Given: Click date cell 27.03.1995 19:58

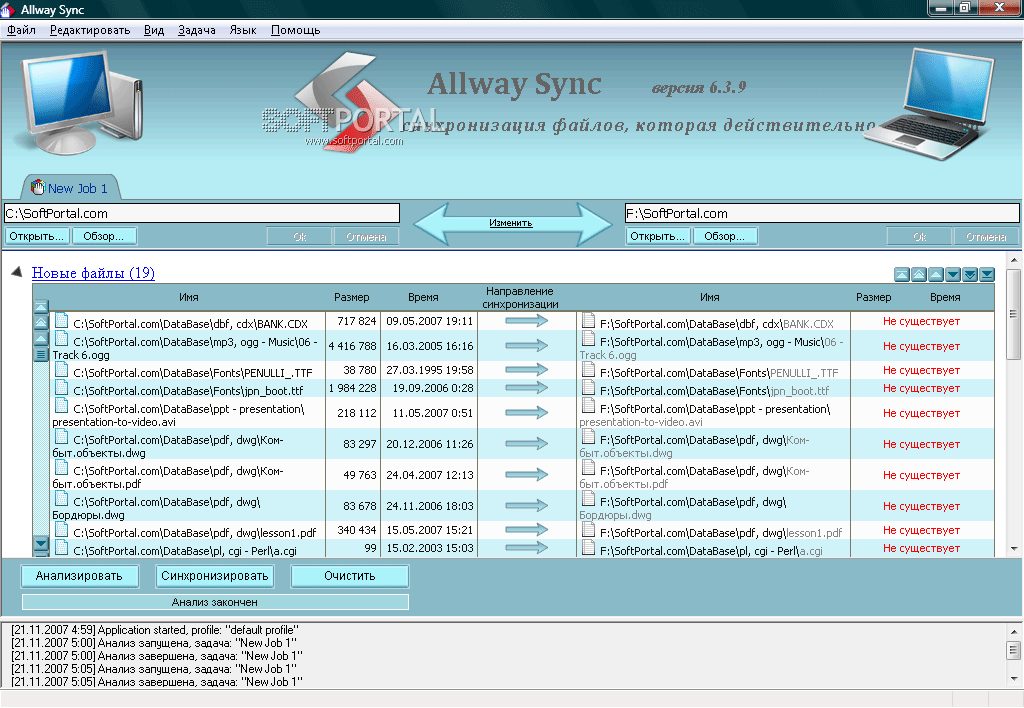Looking at the screenshot, I should tap(430, 370).
